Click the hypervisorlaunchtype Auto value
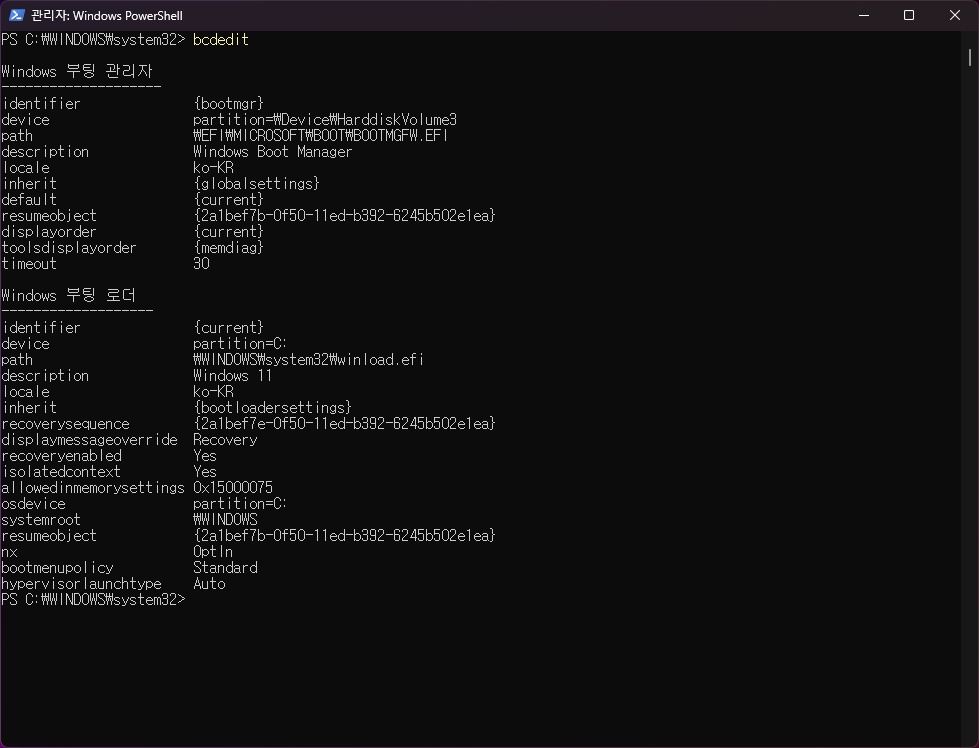 [x=209, y=584]
